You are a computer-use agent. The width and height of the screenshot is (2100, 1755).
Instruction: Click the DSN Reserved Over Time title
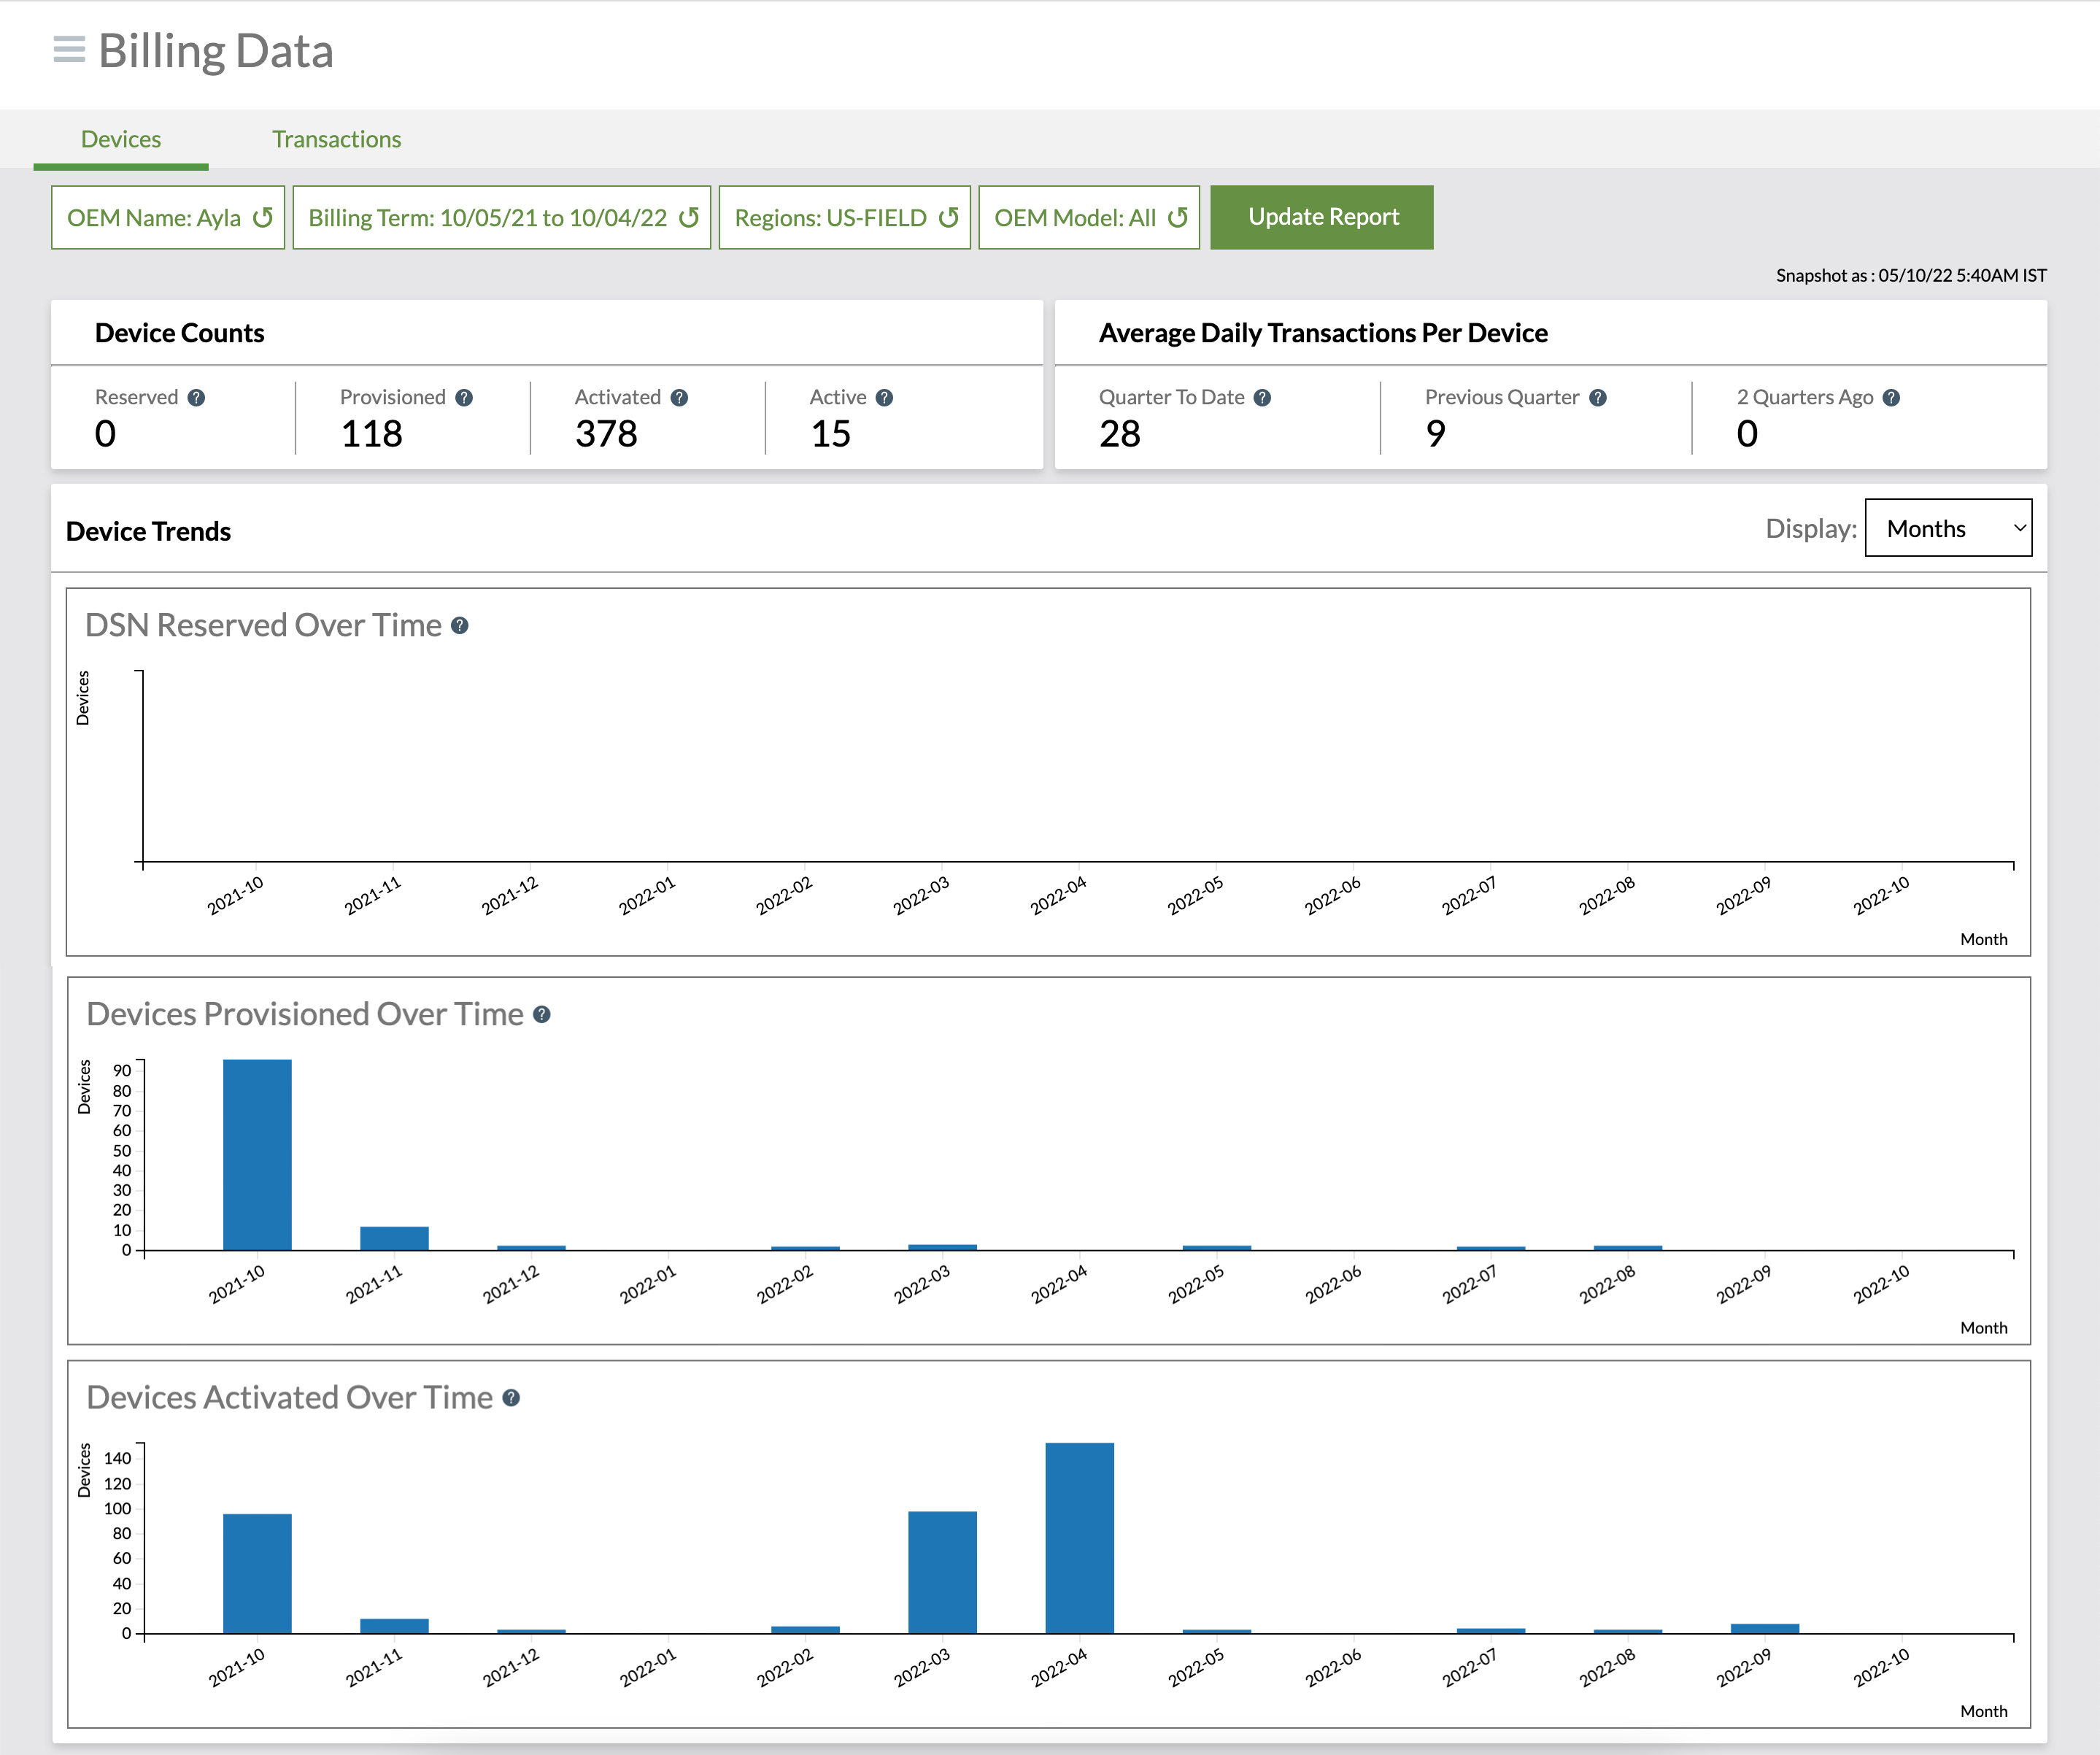tap(263, 625)
